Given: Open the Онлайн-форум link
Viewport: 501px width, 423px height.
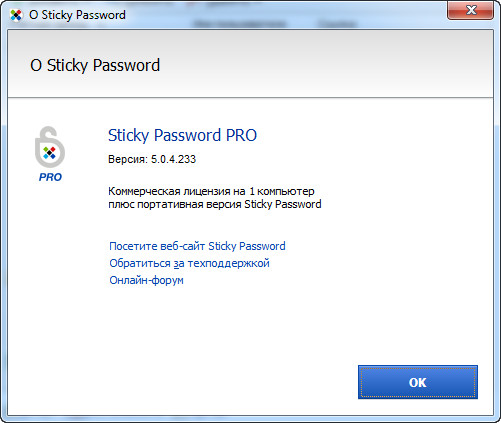Looking at the screenshot, I should [x=146, y=280].
